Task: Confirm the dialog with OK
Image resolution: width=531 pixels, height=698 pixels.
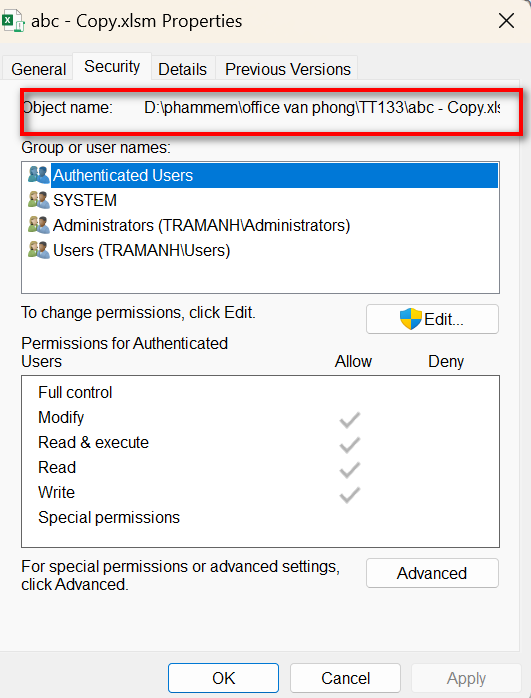Action: (x=223, y=678)
